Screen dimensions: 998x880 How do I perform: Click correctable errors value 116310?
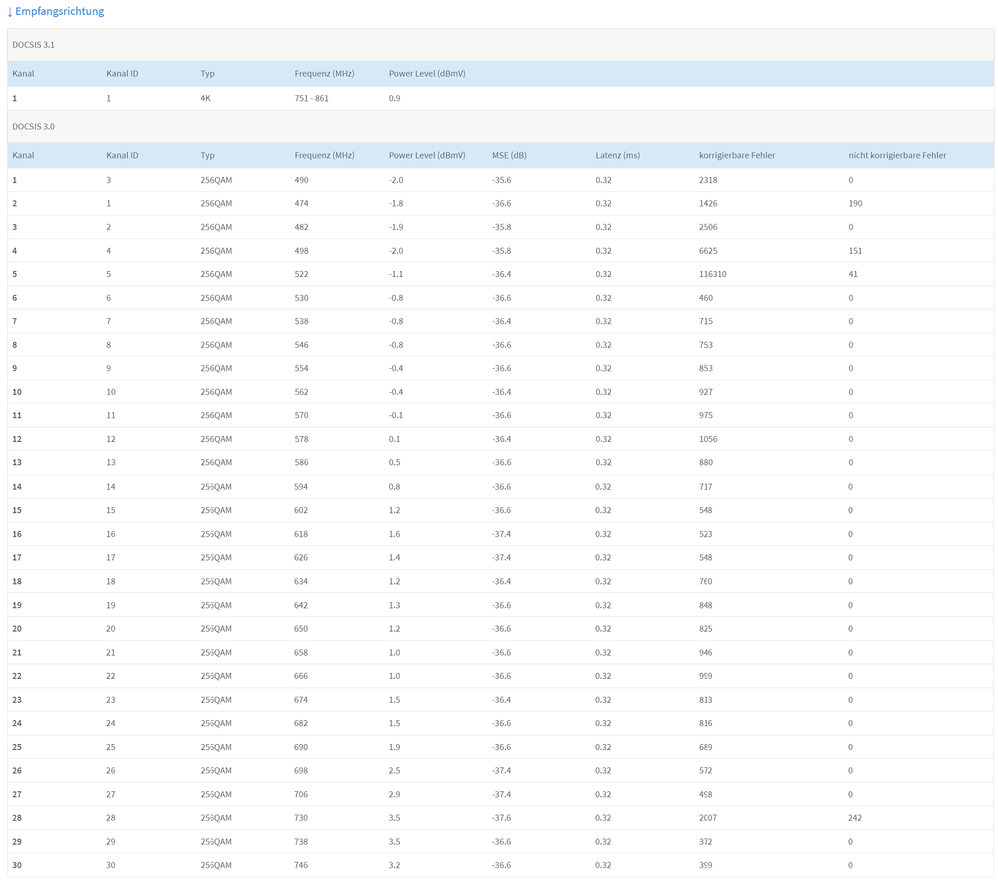[712, 274]
